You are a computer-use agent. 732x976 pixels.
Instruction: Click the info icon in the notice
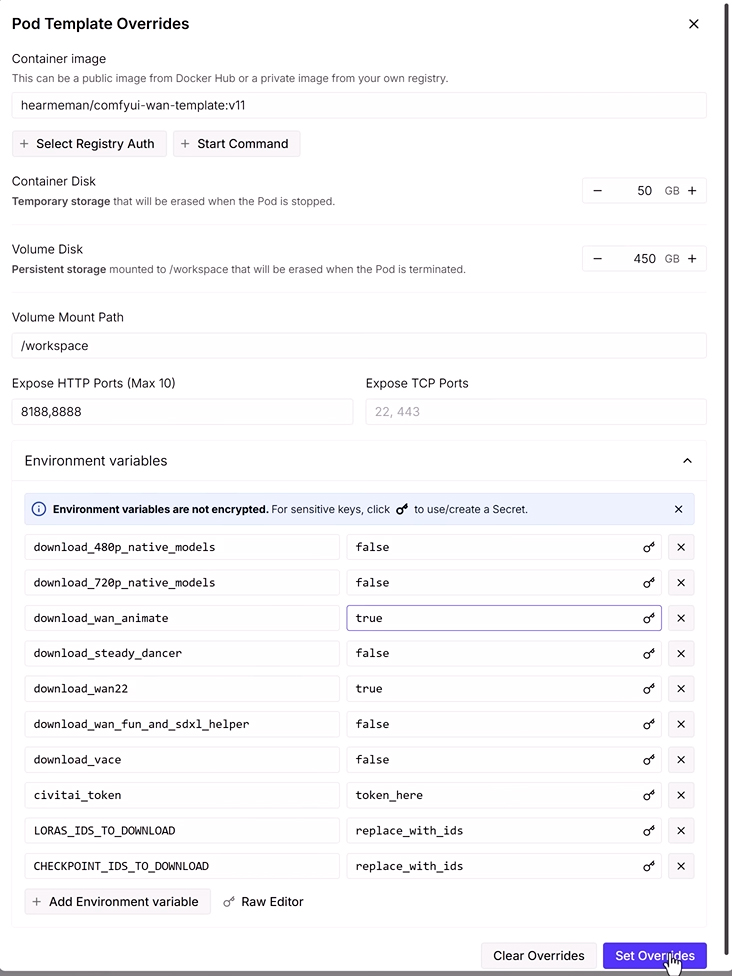click(x=39, y=509)
